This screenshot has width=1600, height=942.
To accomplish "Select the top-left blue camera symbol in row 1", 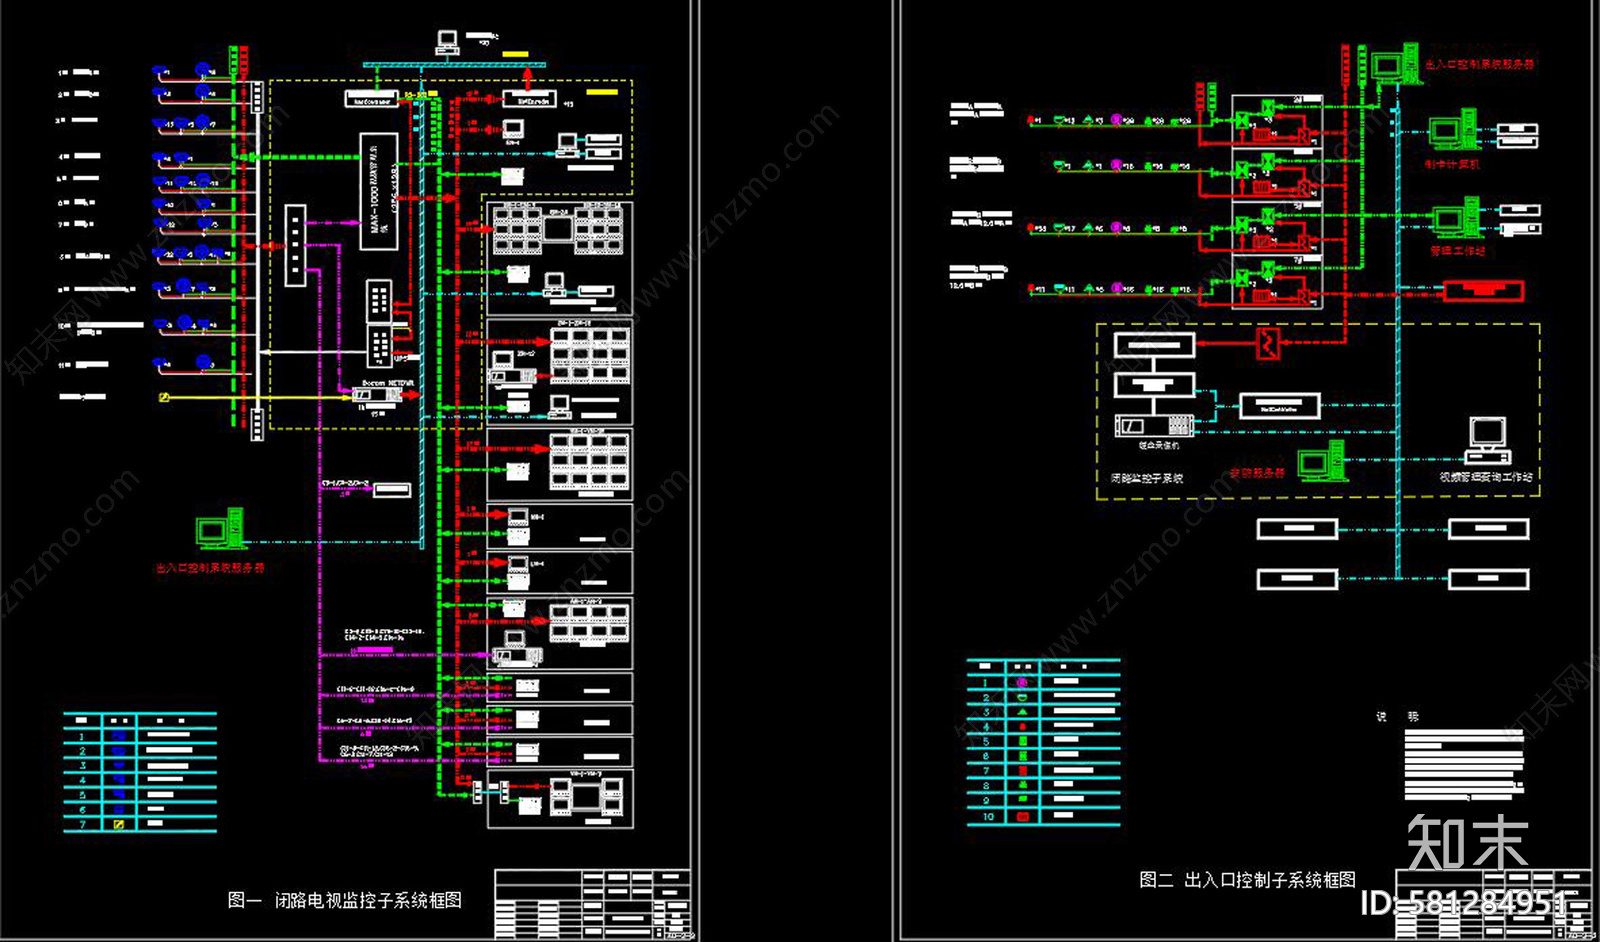I will [x=160, y=72].
